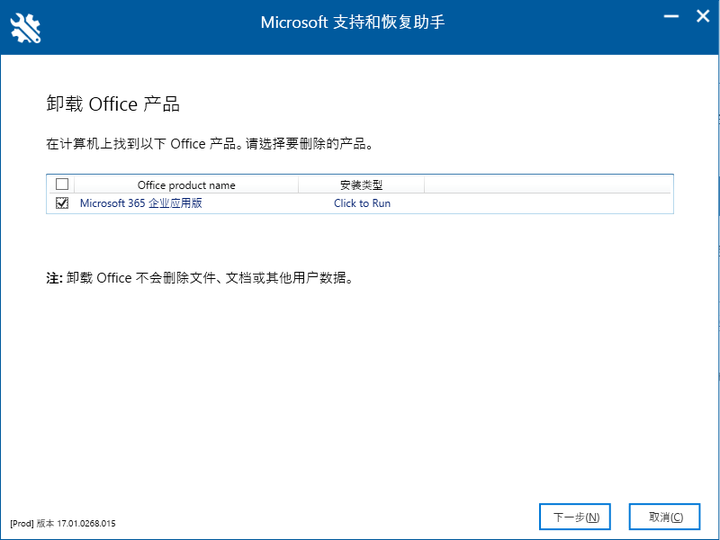
Task: Toggle the select-all checkbox in the list header
Action: pos(62,184)
